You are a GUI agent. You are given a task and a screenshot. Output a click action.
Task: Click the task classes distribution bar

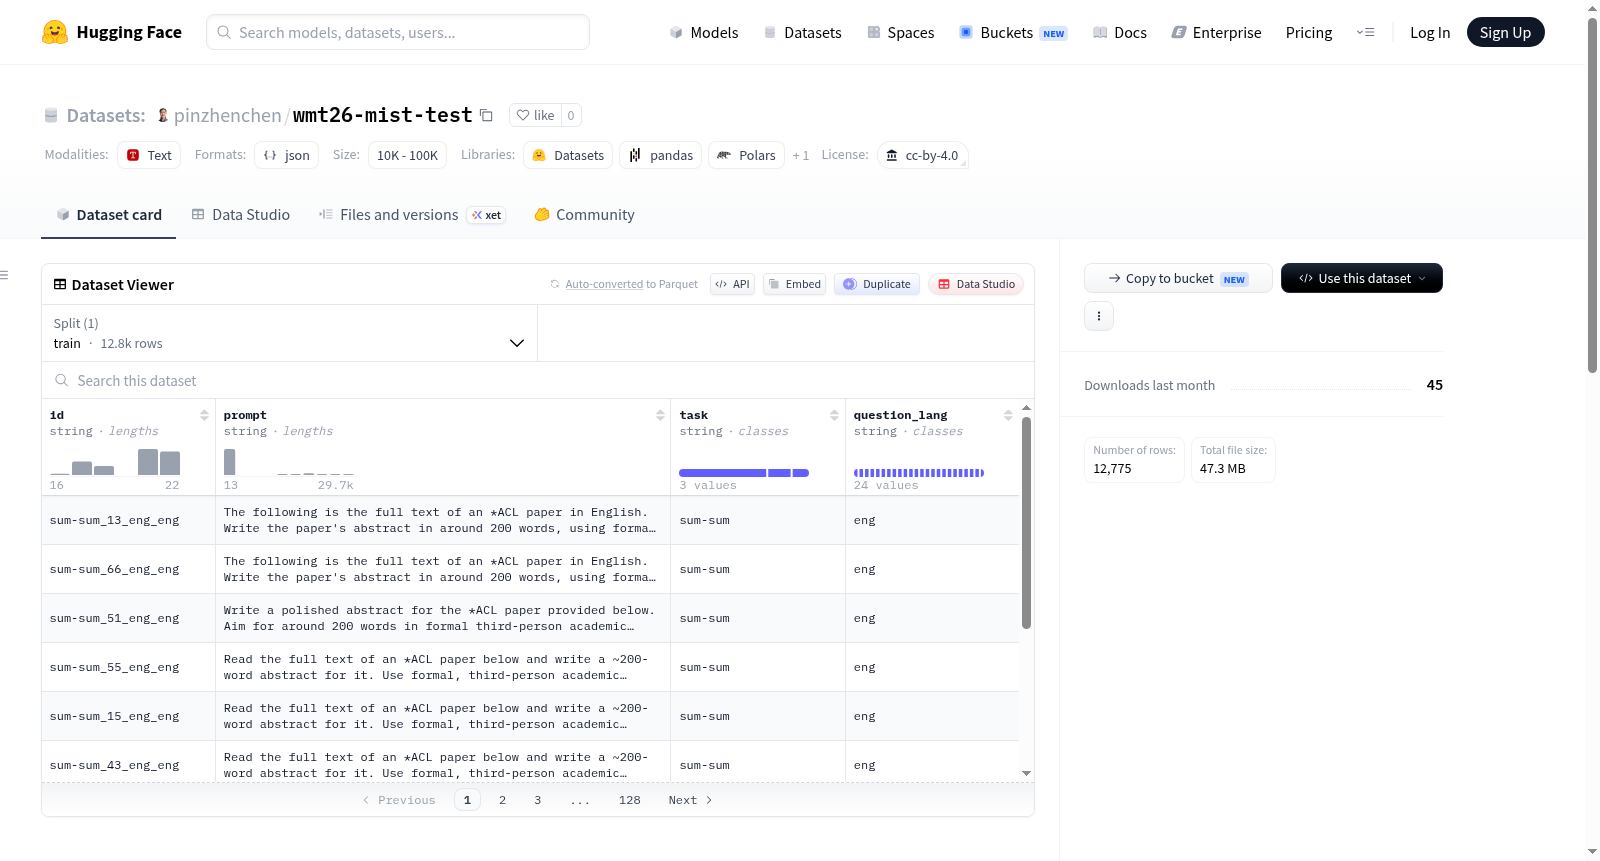[x=744, y=473]
